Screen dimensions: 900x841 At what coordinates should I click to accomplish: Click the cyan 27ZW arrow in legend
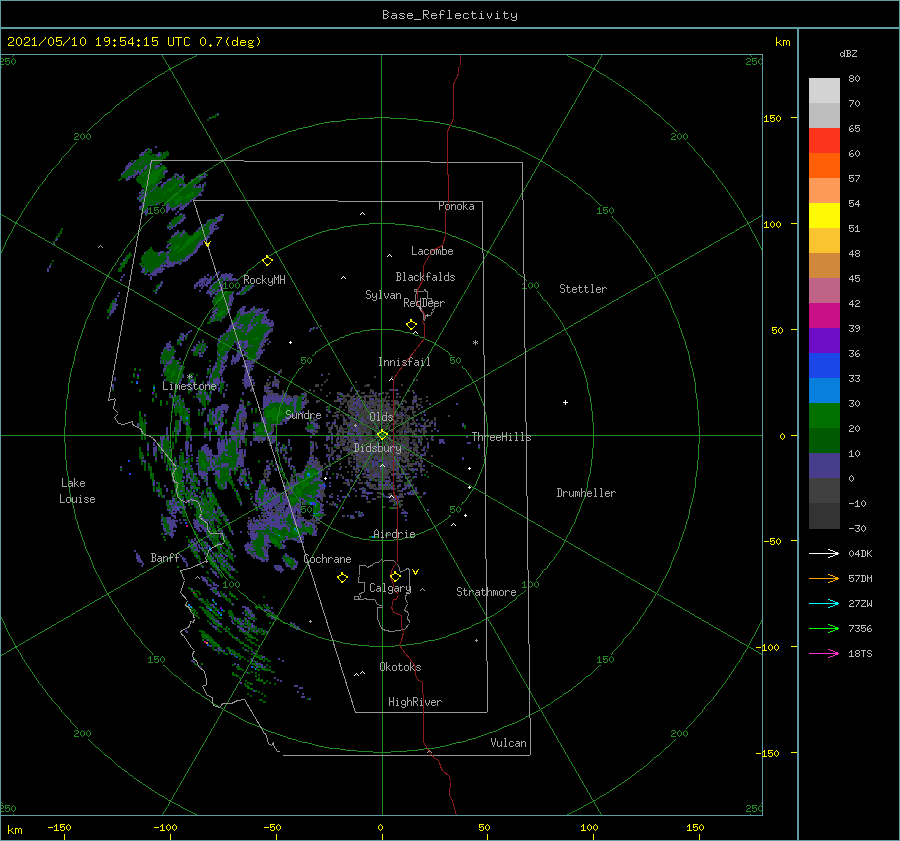click(824, 603)
